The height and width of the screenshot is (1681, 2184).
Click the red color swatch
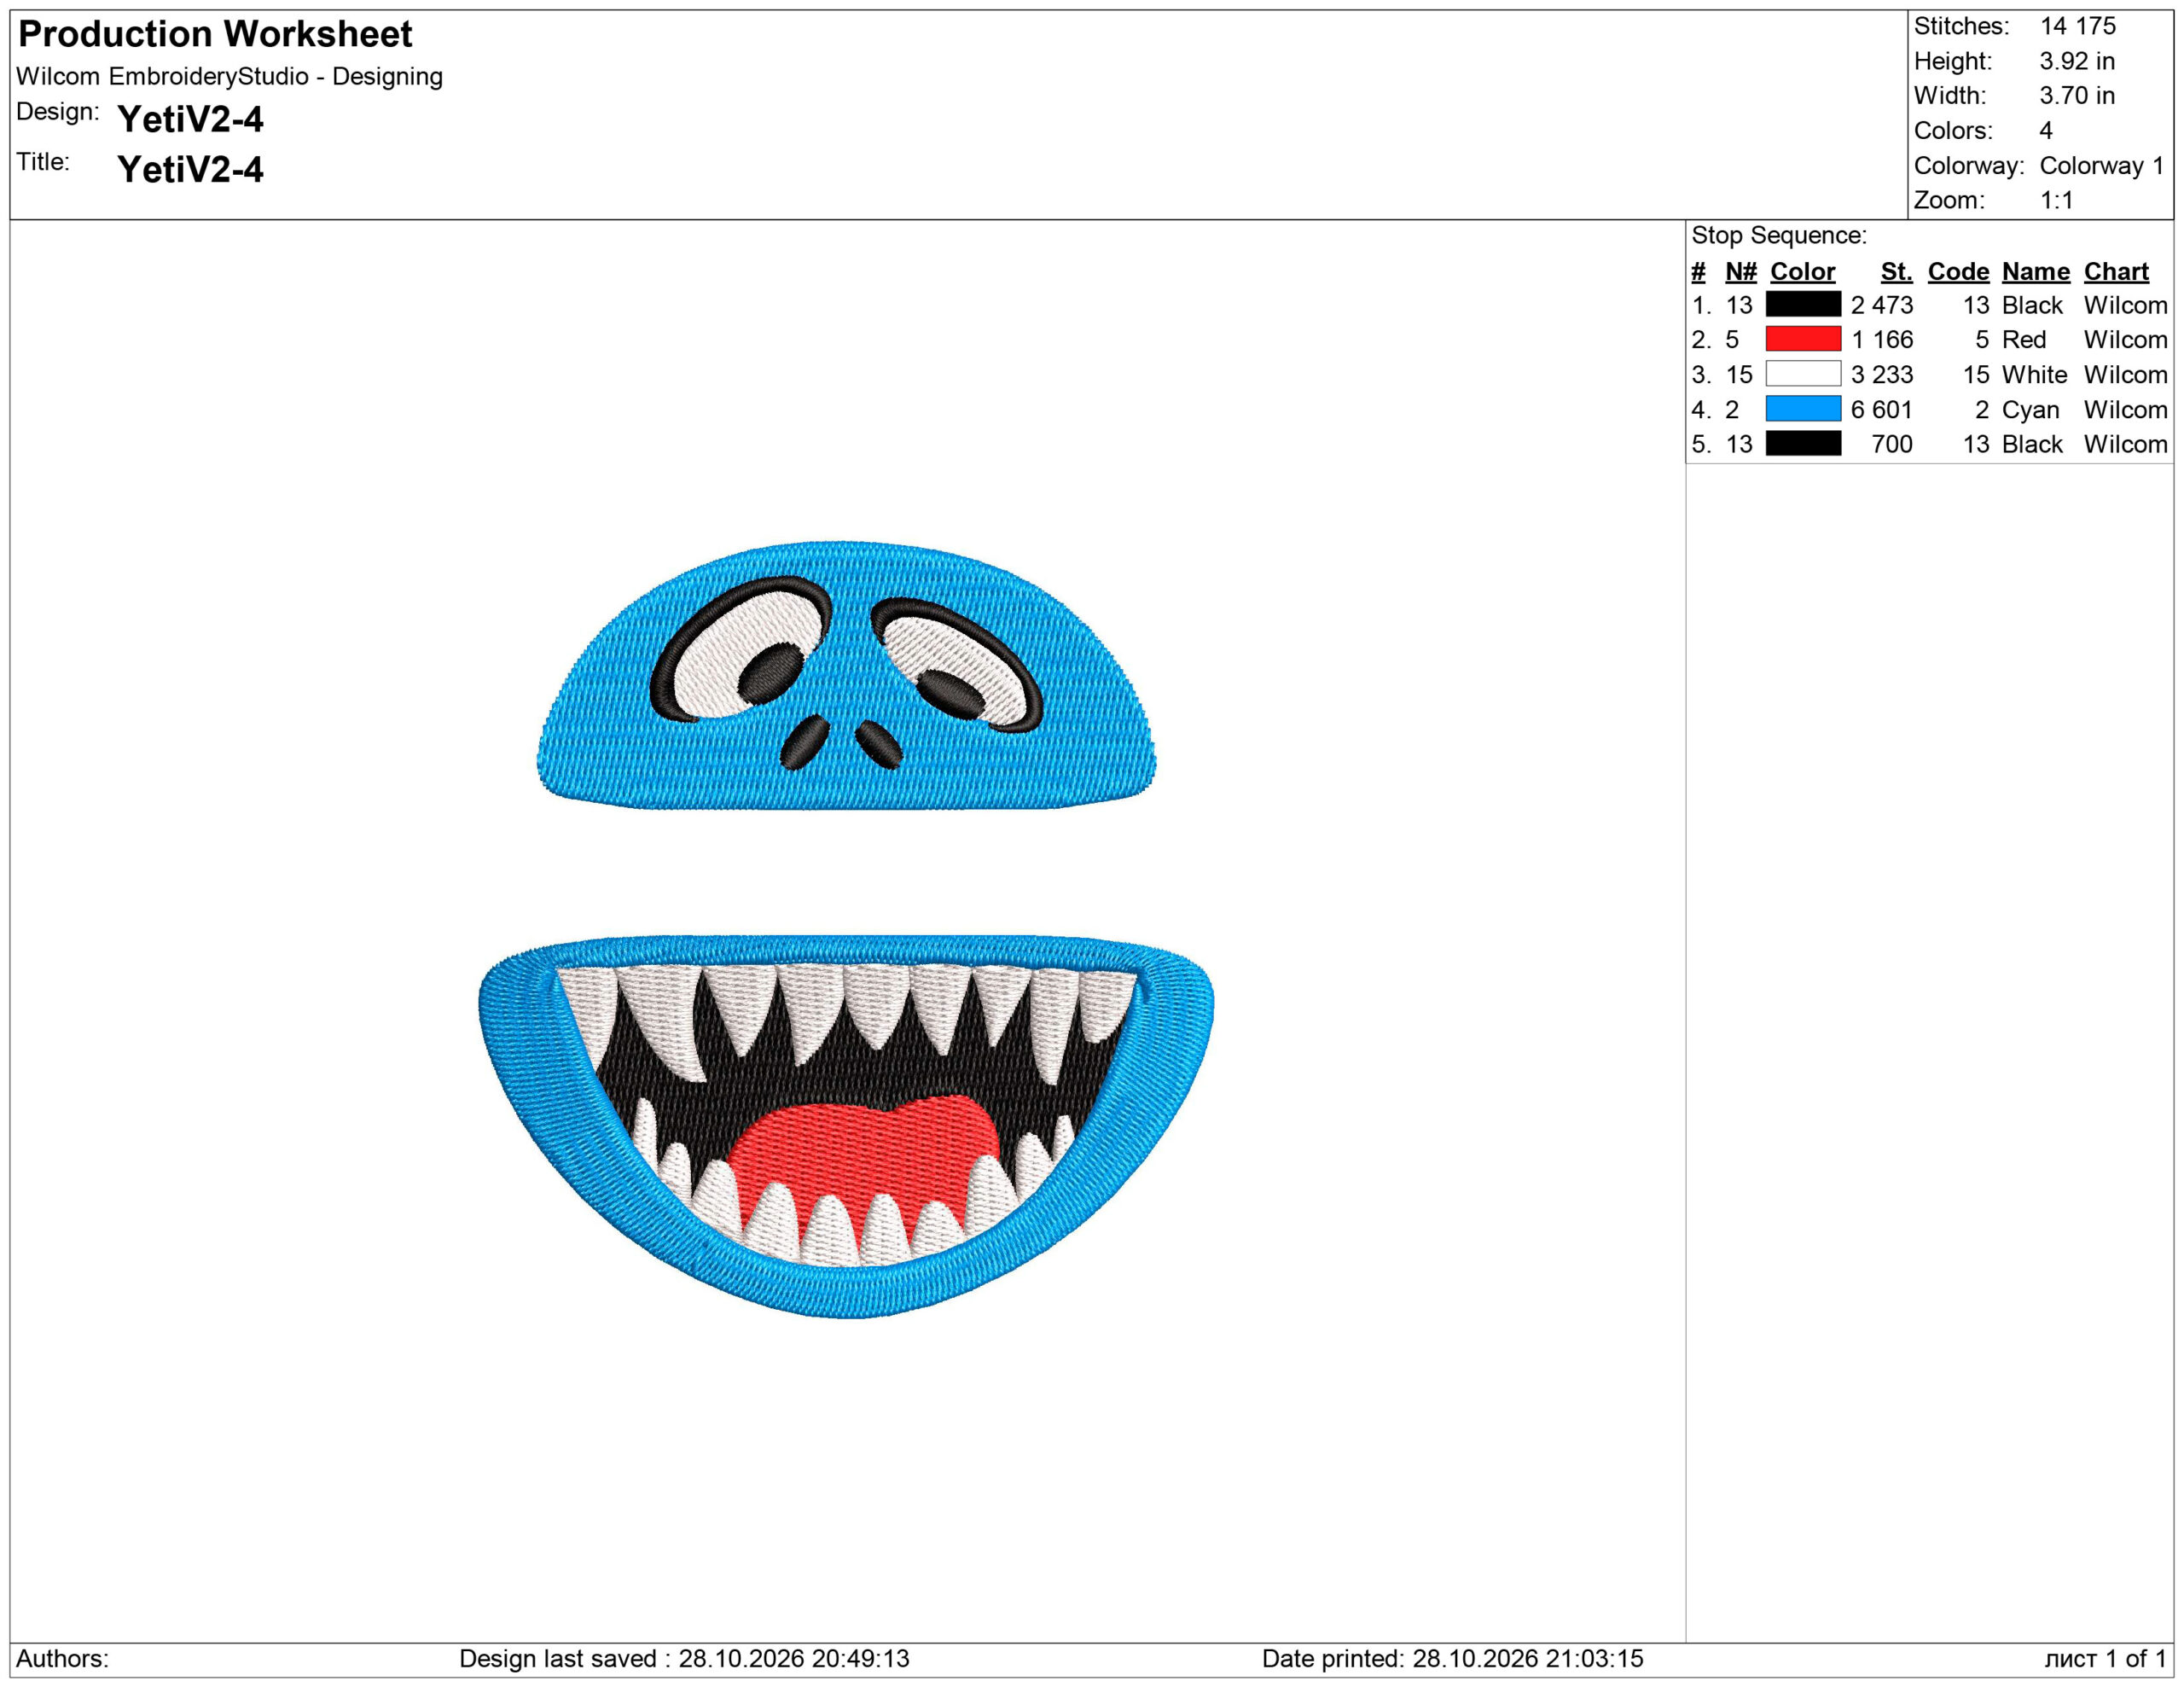tap(1803, 339)
